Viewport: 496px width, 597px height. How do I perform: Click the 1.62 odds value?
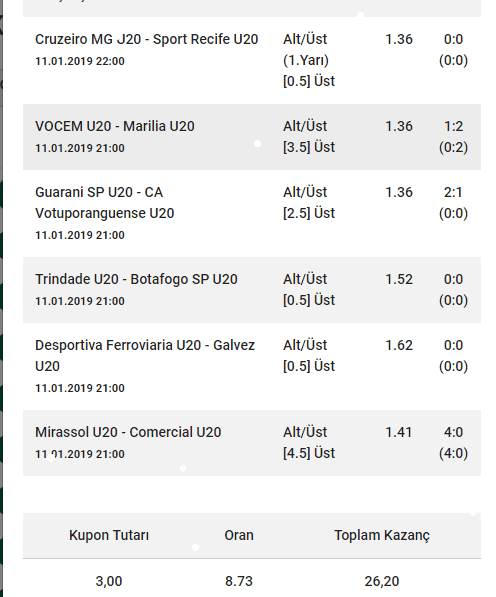click(399, 345)
